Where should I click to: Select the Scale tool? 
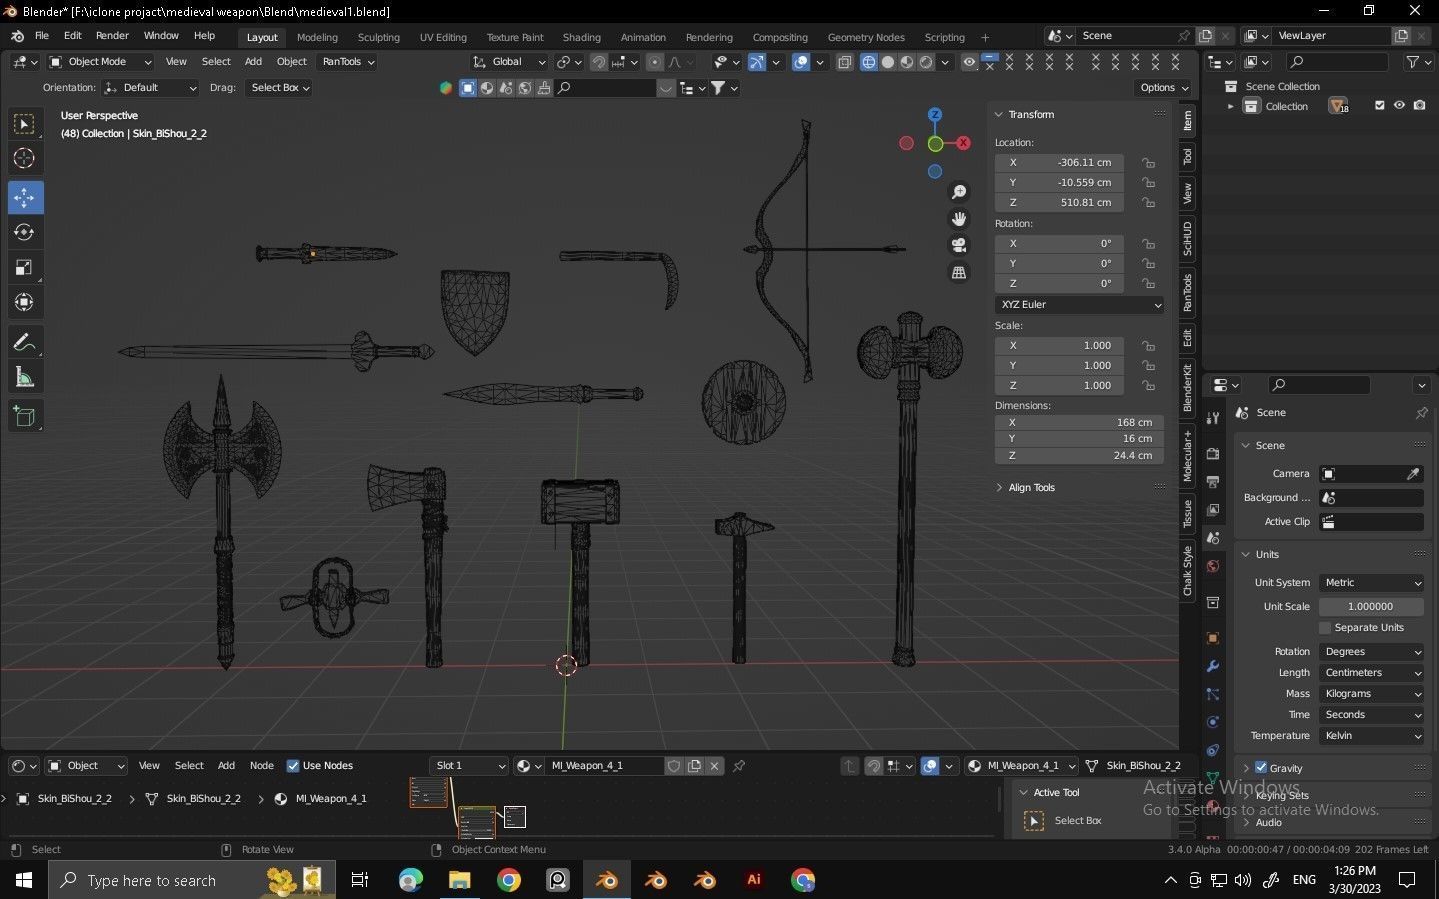coord(24,266)
